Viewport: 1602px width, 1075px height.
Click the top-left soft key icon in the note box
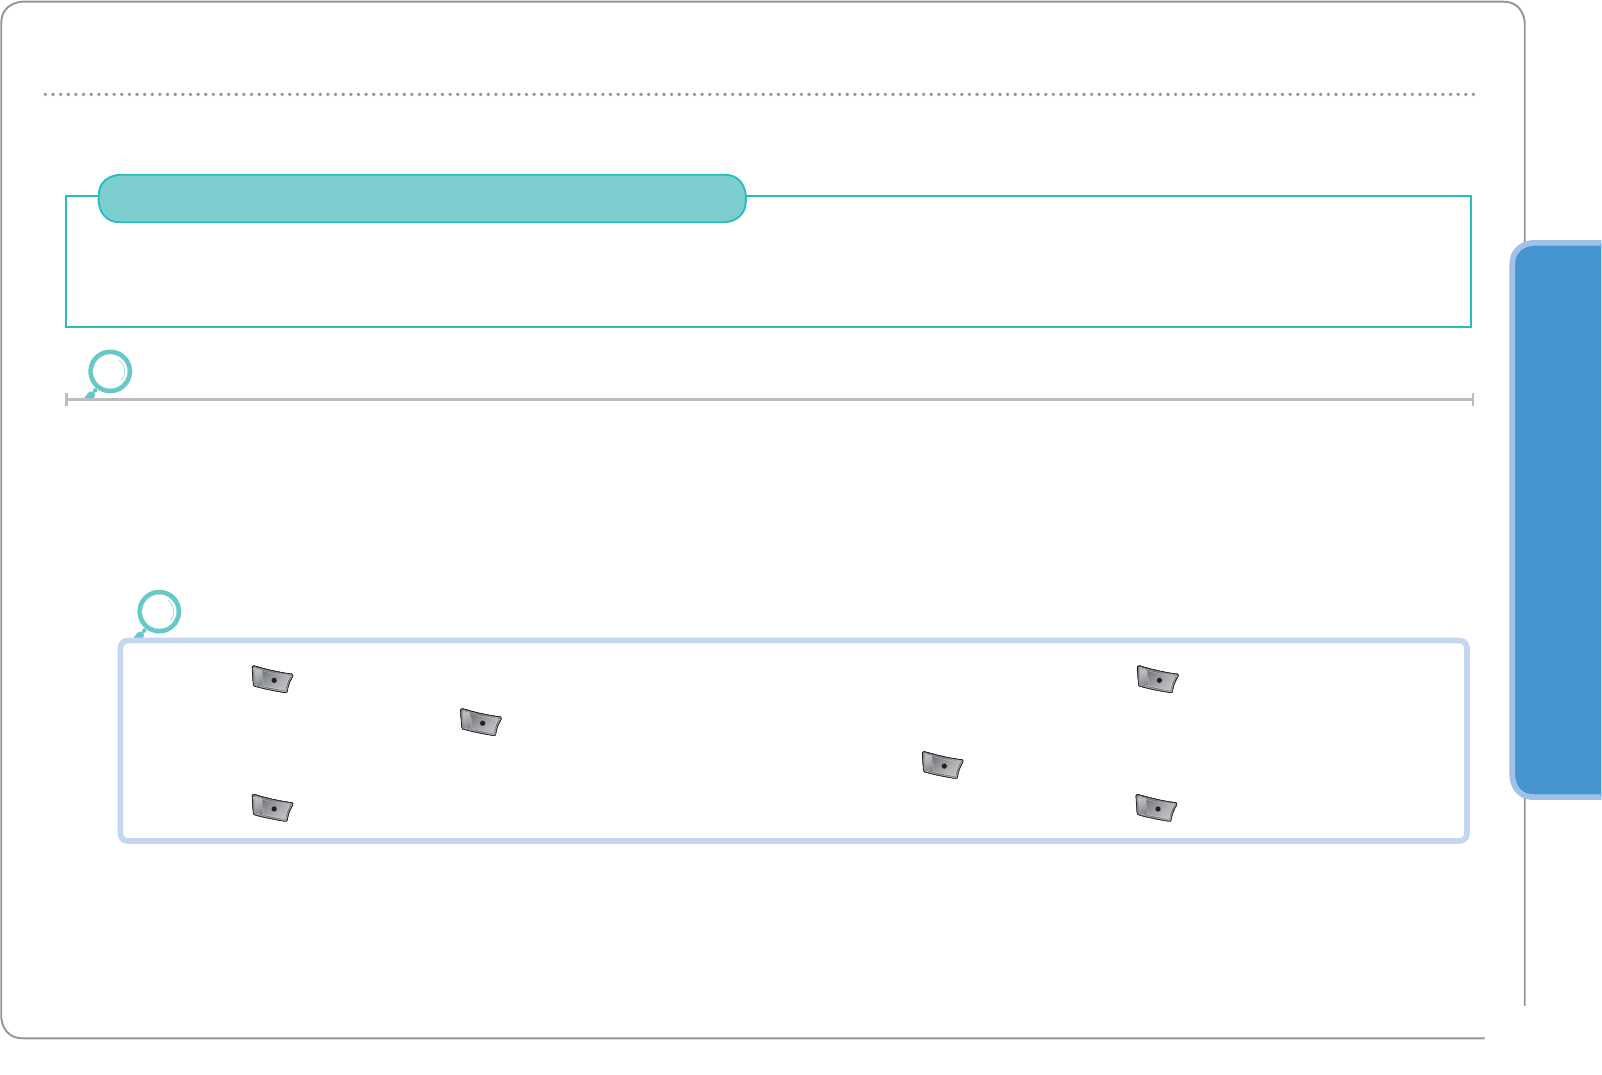click(272, 680)
